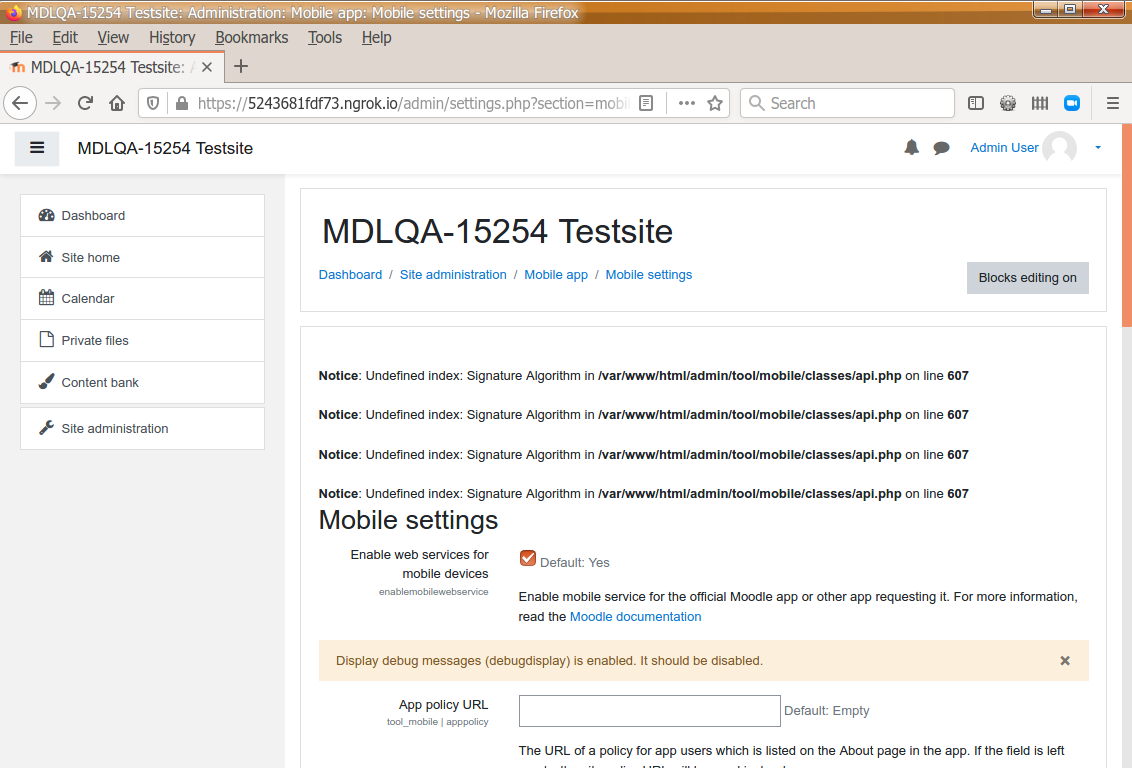Focus the Firefox Search box
The width and height of the screenshot is (1132, 768).
pyautogui.click(x=848, y=103)
